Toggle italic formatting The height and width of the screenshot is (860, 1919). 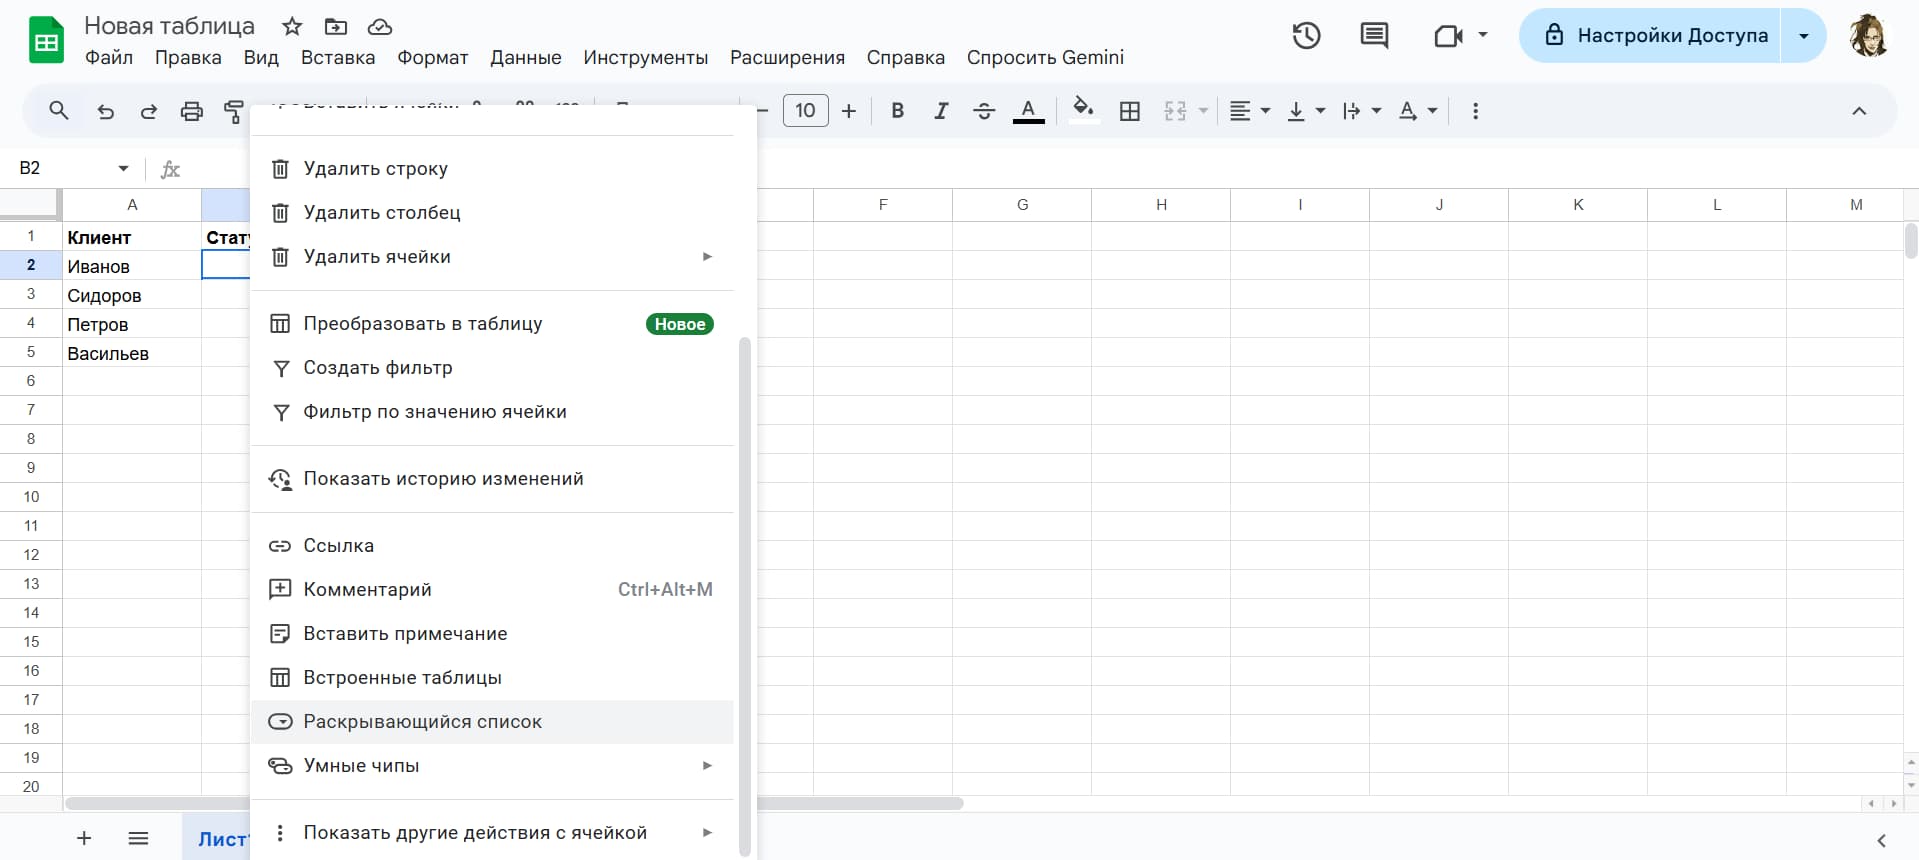pyautogui.click(x=940, y=111)
